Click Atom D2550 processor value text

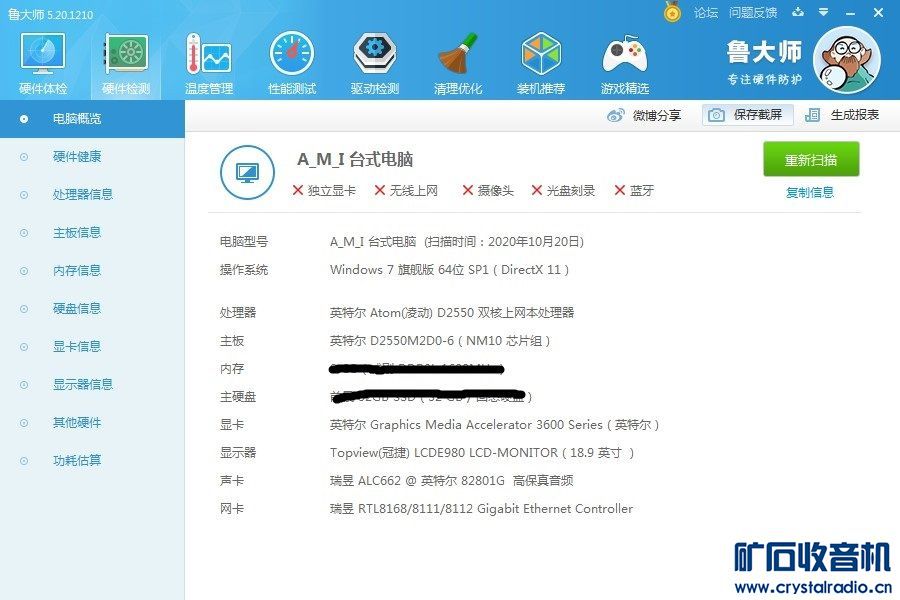click(x=452, y=312)
